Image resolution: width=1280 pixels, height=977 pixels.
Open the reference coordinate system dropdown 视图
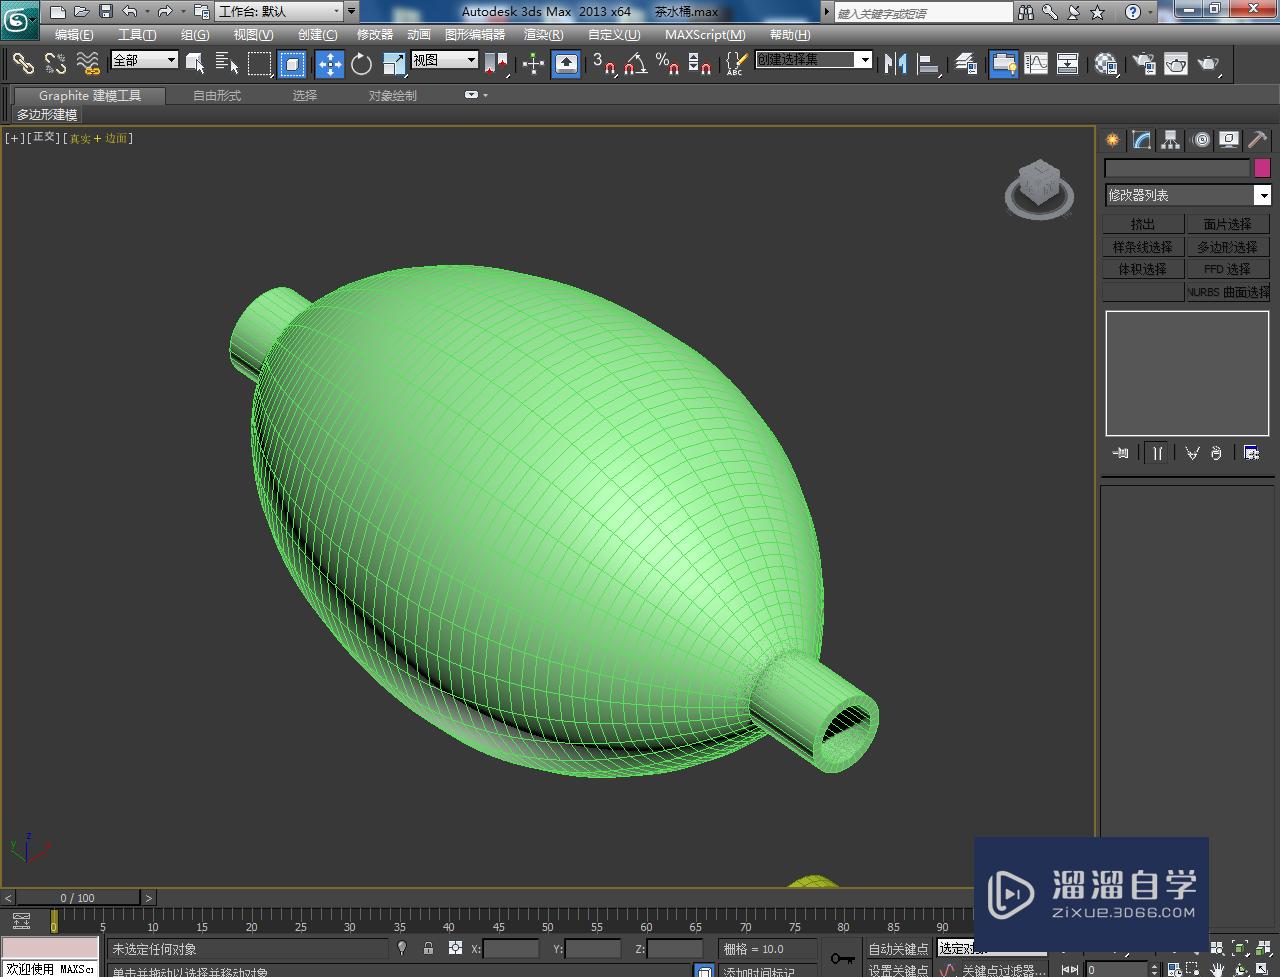click(x=445, y=60)
